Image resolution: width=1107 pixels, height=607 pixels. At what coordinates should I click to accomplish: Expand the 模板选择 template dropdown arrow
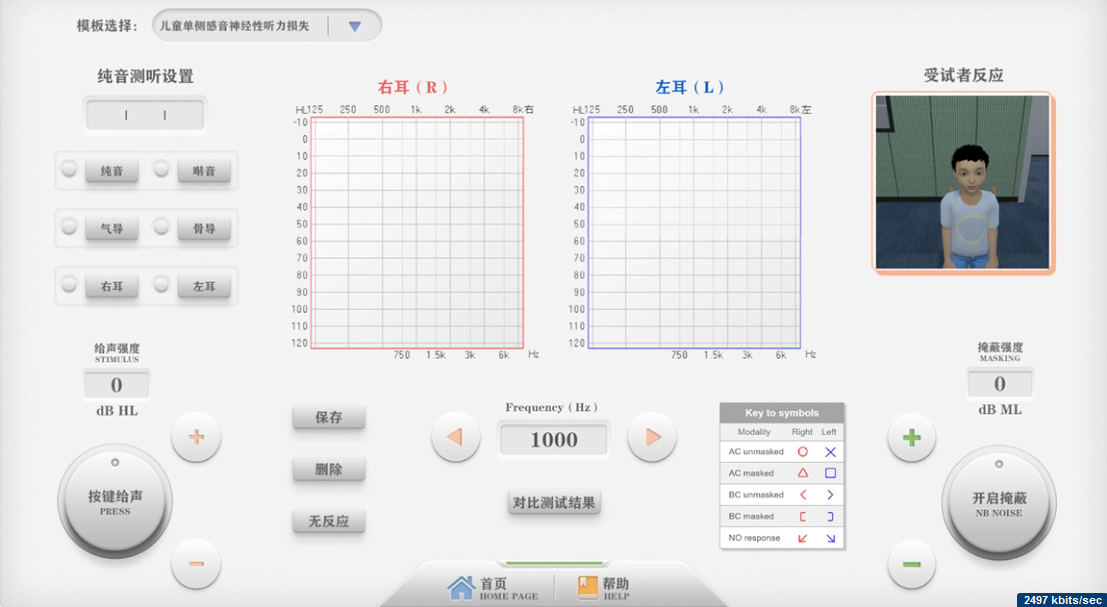click(354, 26)
